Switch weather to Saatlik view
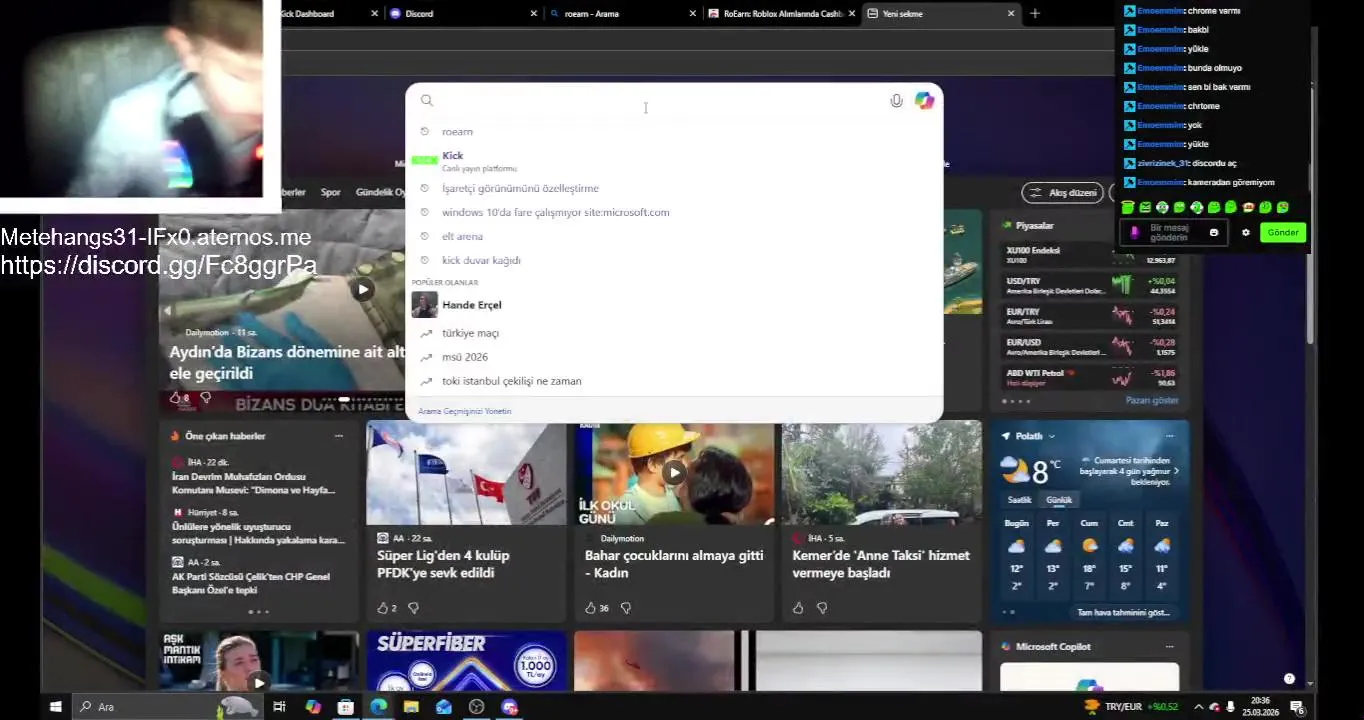 coord(1019,499)
